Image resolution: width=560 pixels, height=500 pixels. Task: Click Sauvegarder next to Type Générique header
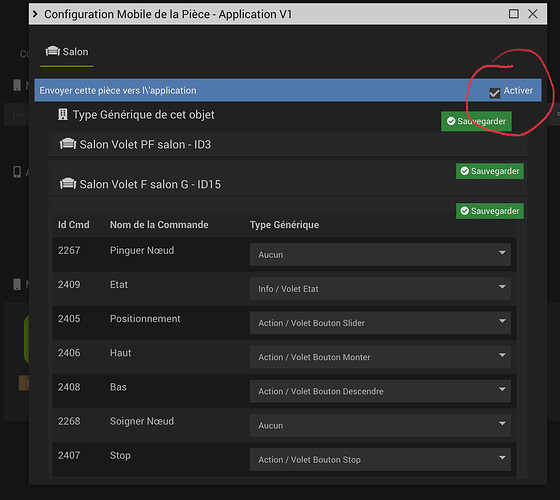point(476,121)
